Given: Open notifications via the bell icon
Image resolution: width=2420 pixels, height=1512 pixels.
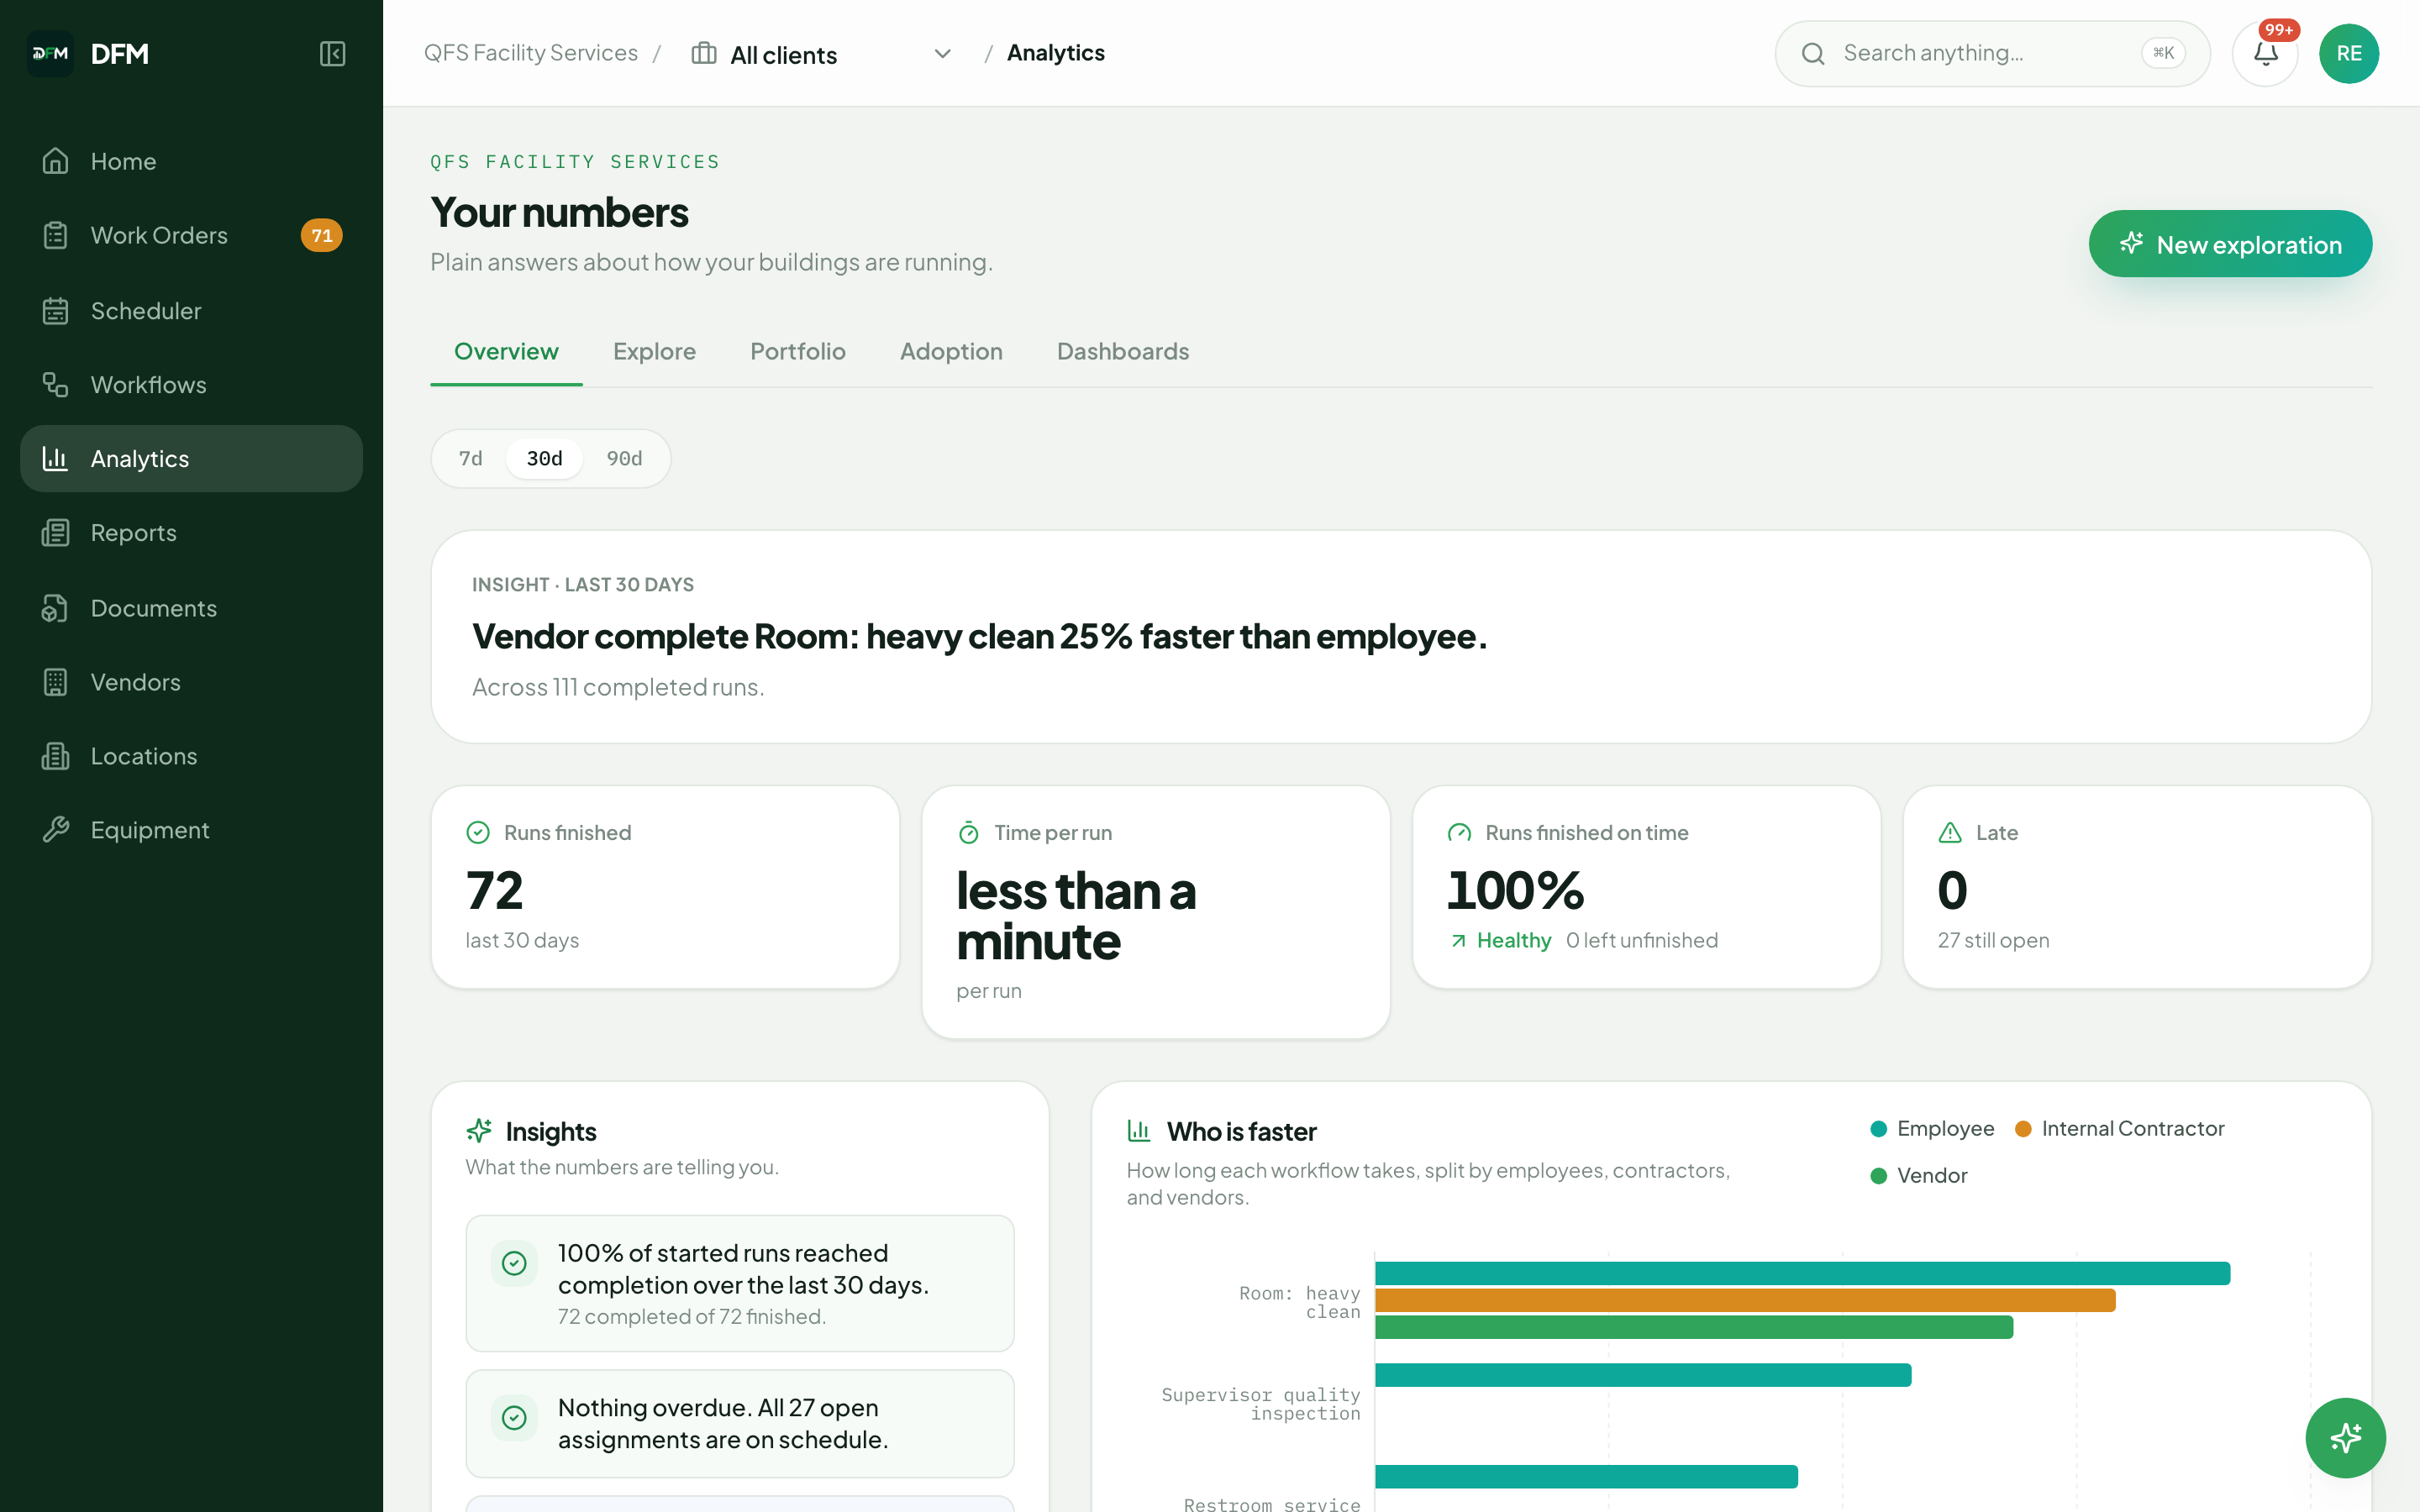Looking at the screenshot, I should pos(2265,54).
